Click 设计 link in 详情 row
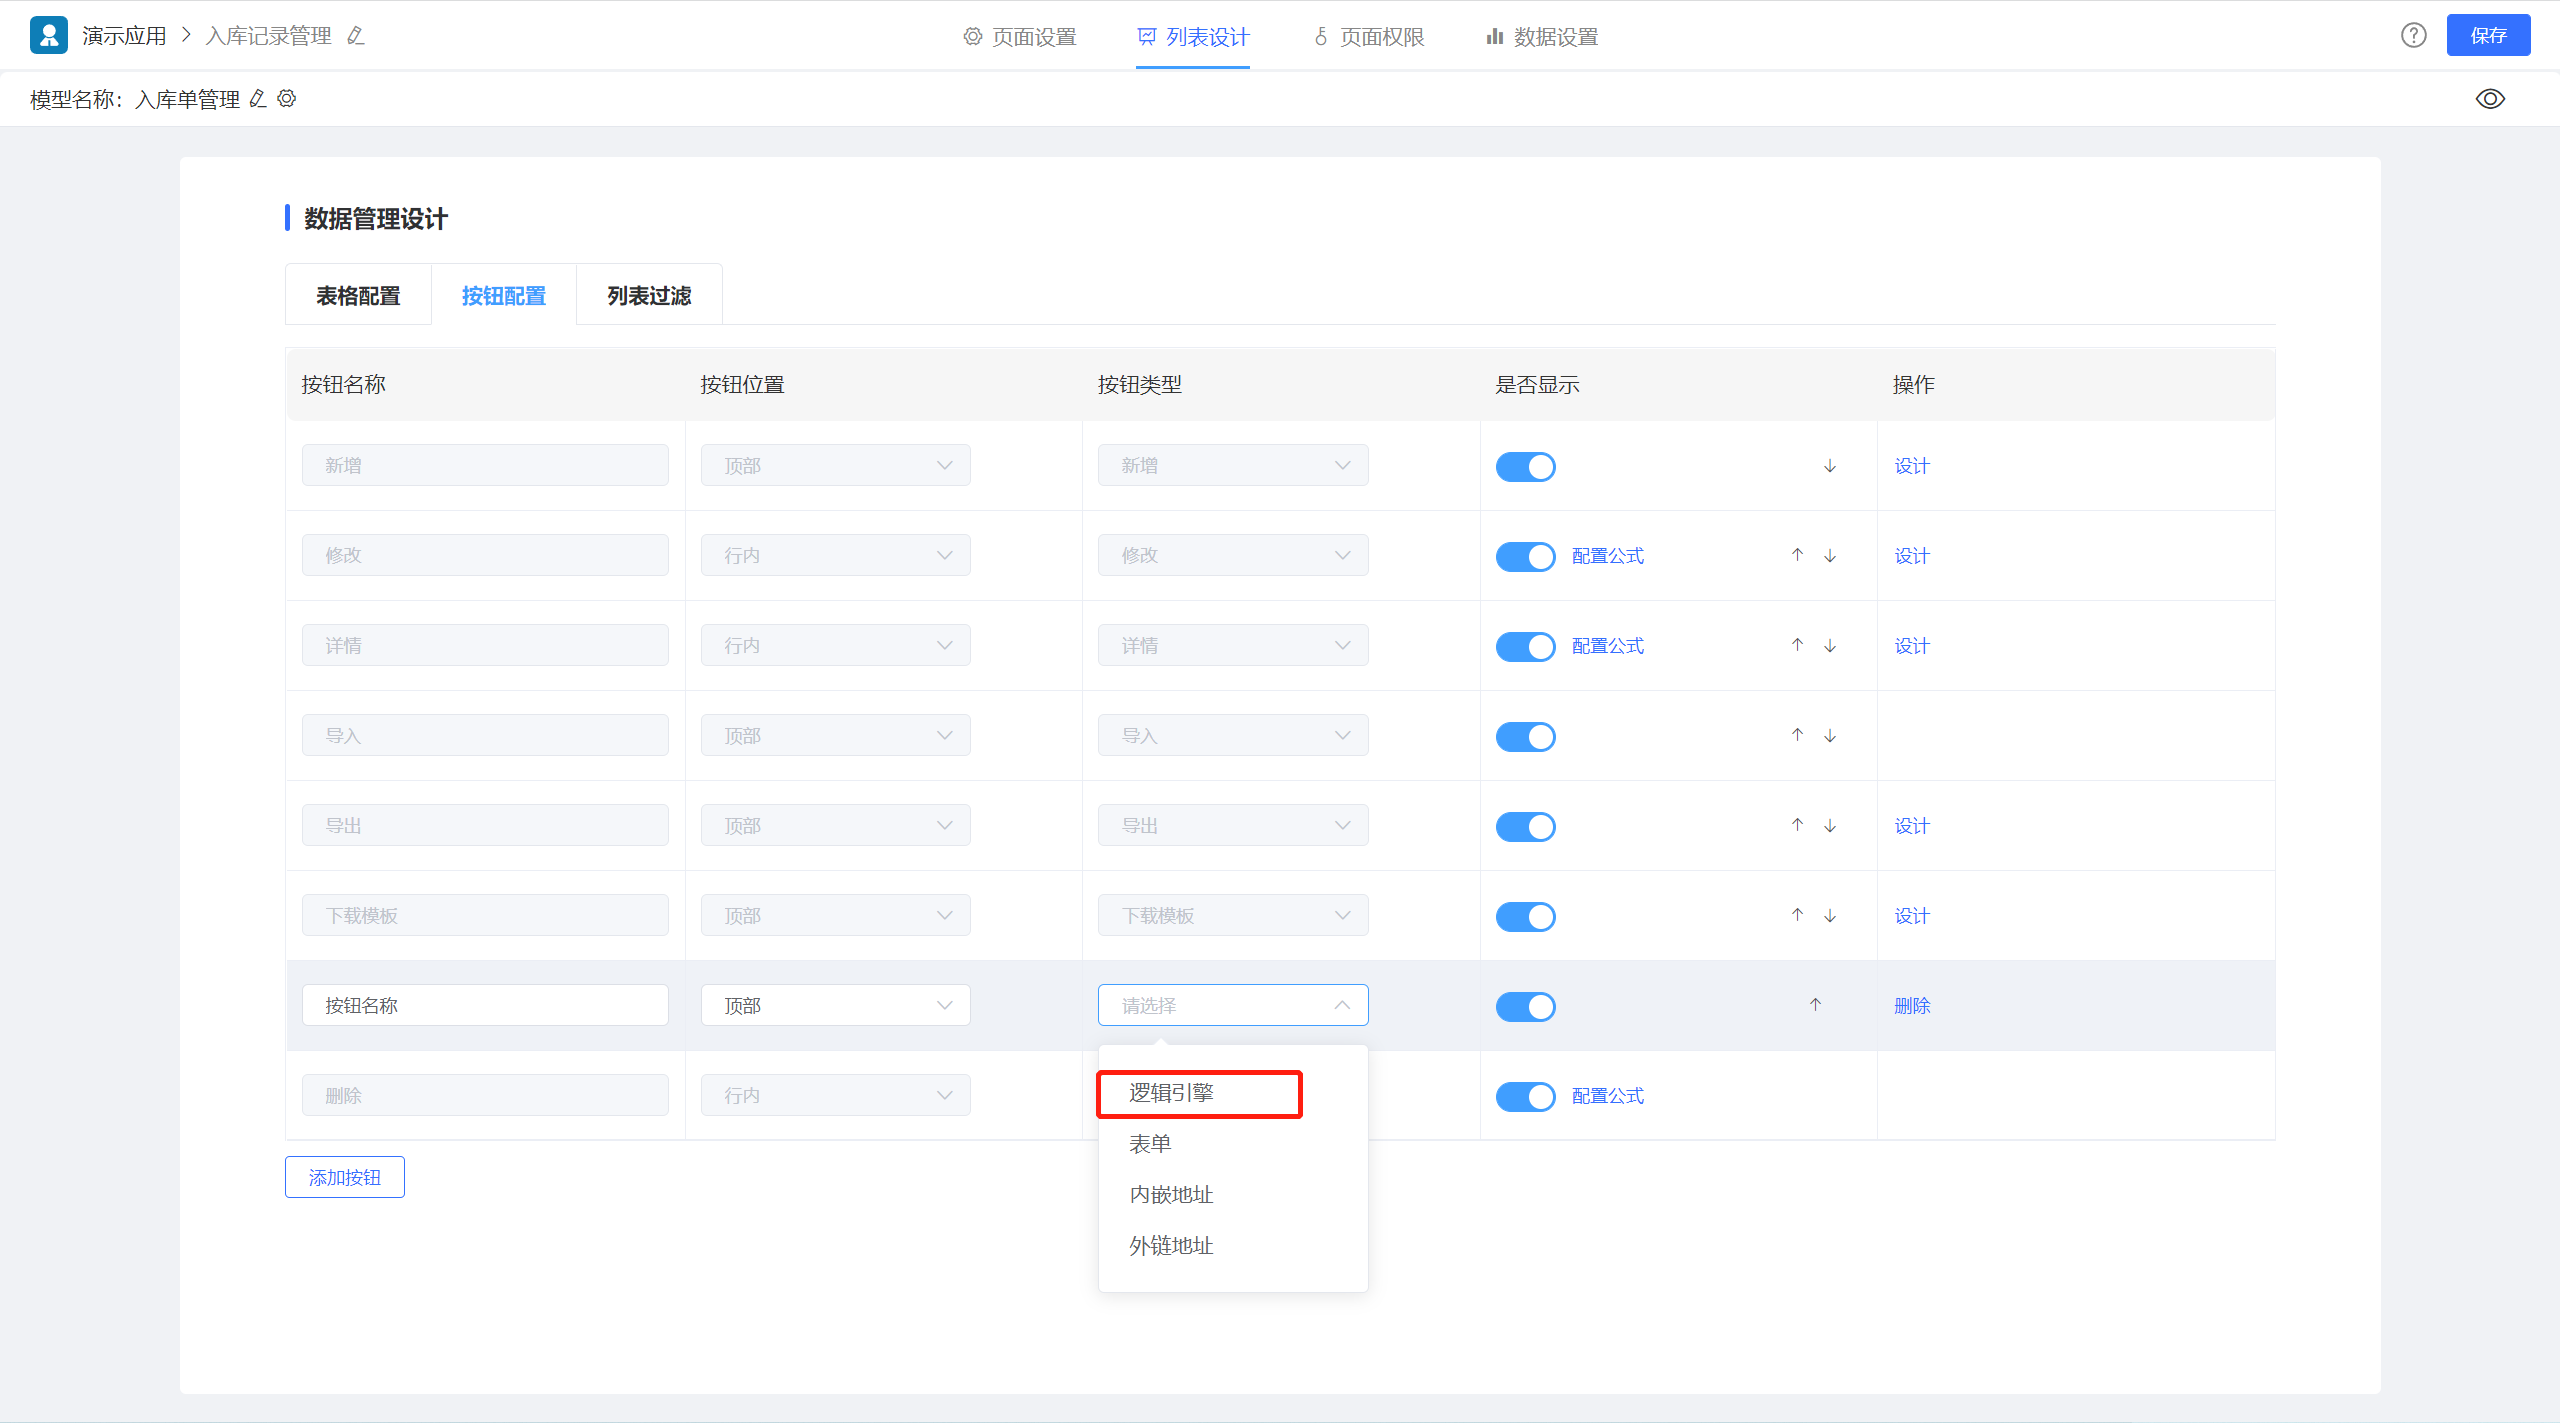 click(1912, 645)
